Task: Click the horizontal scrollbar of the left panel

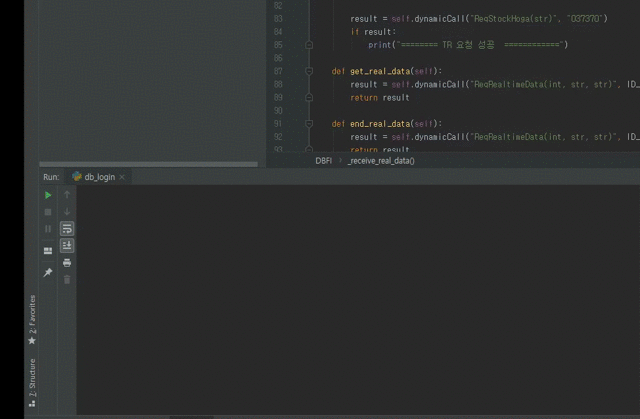Action: click(x=148, y=164)
